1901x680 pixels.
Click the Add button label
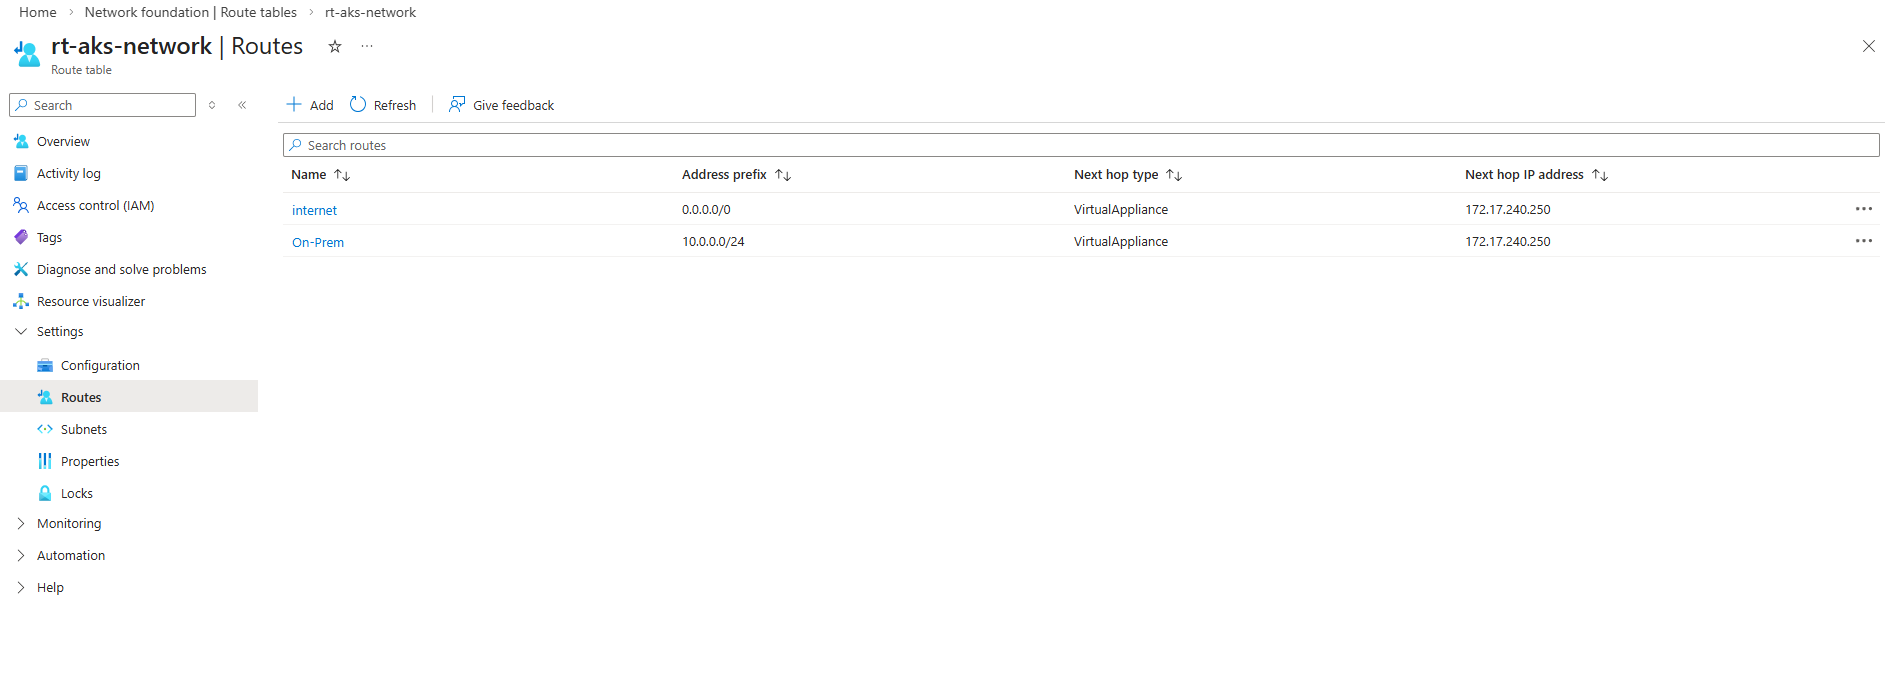[322, 105]
